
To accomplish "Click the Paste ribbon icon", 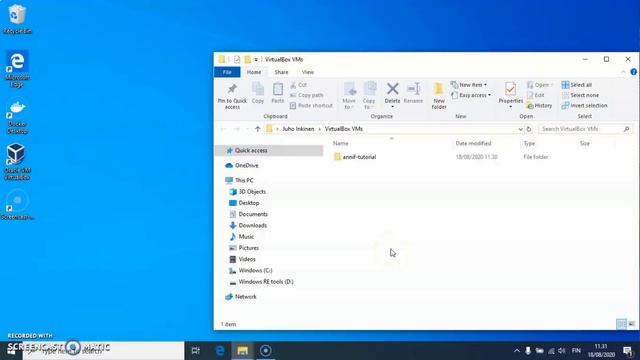I will (x=278, y=89).
